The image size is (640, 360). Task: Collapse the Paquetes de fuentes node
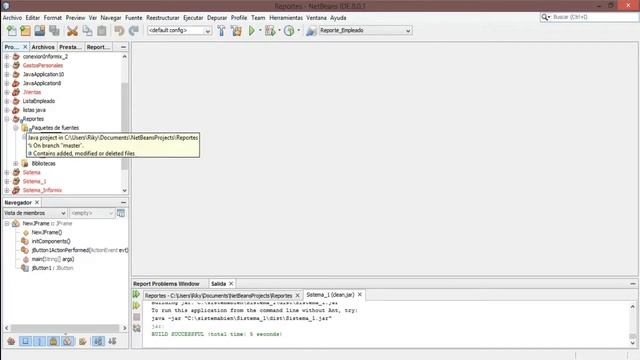[16, 128]
